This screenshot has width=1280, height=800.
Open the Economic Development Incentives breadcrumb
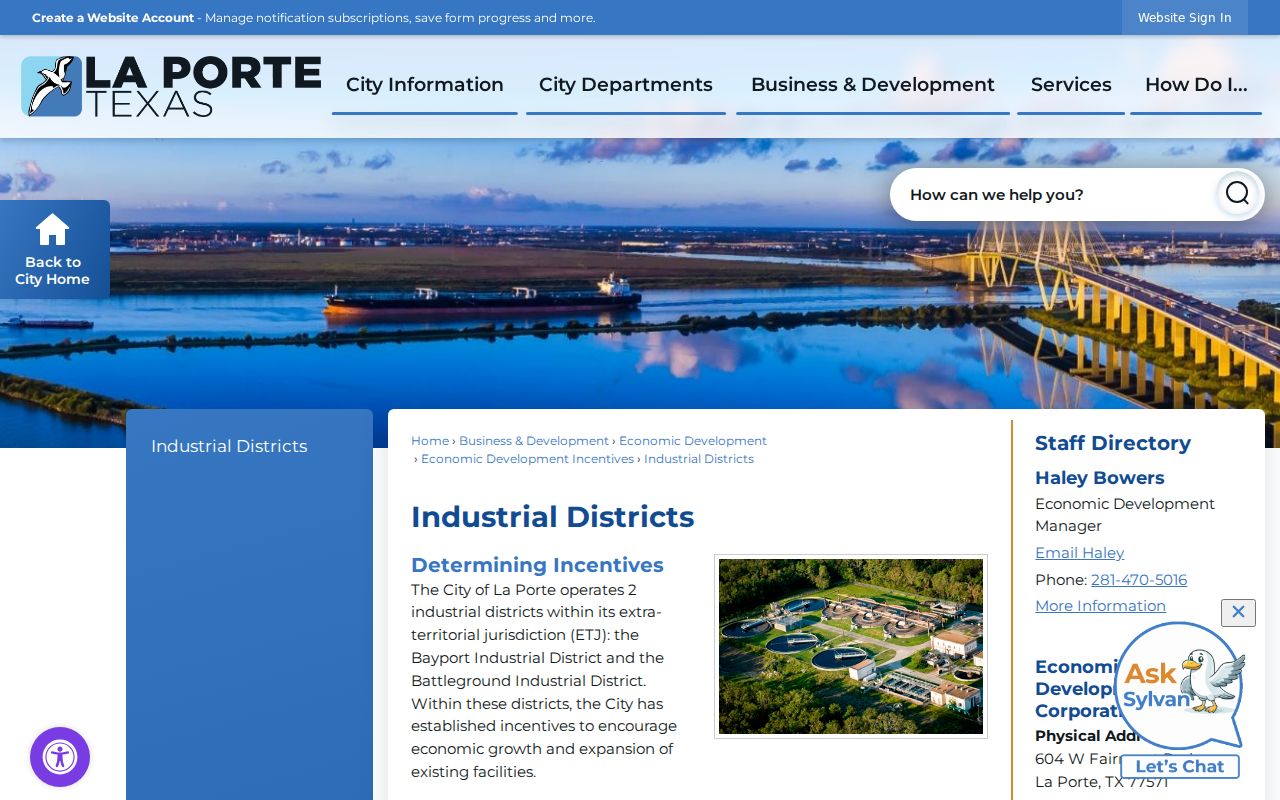point(527,459)
